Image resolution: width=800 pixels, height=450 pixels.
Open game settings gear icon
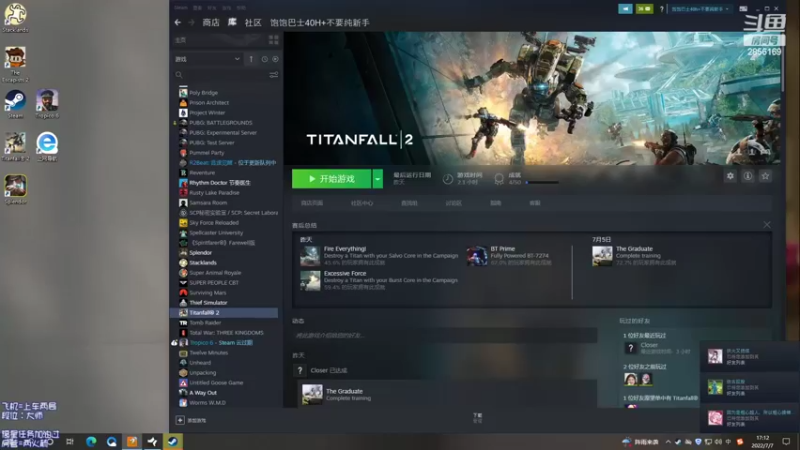[x=731, y=176]
